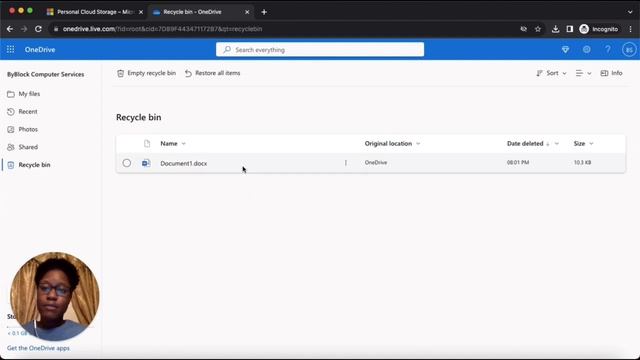Click the webcam video overlay
The width and height of the screenshot is (640, 360).
point(55,296)
